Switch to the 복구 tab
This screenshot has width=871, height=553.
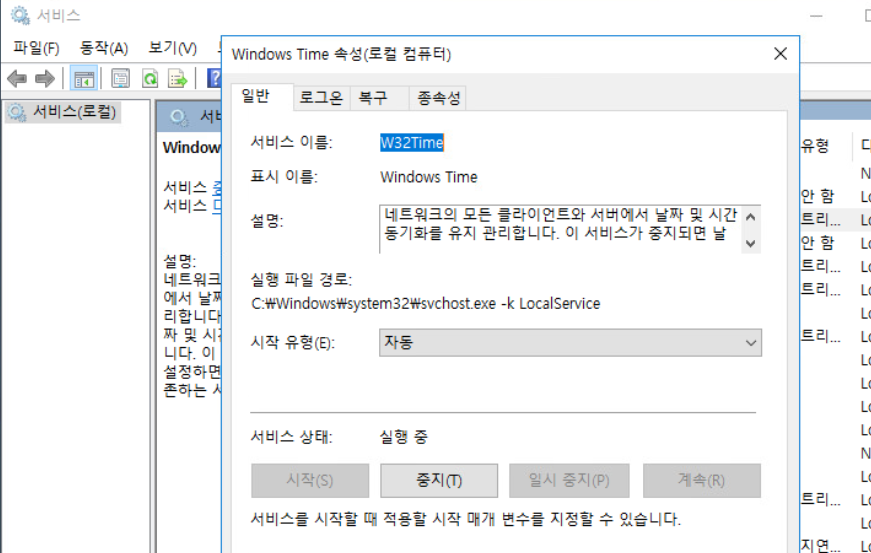click(x=379, y=98)
